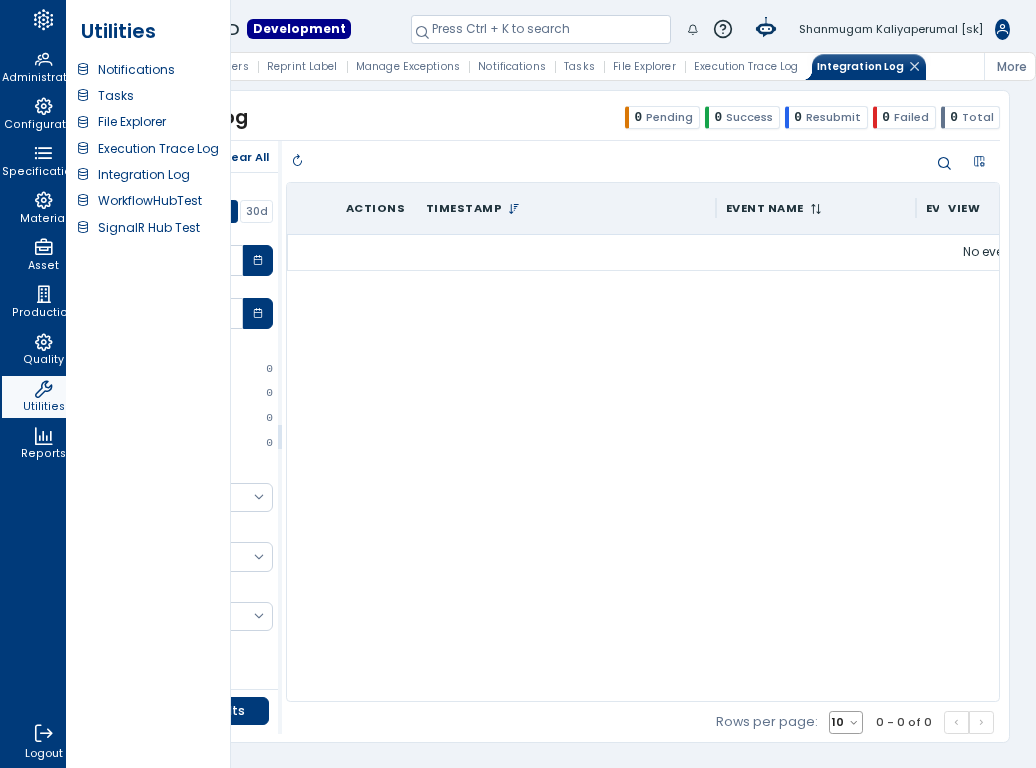Sort by the Timestamp column descending icon
Viewport: 1036px width, 768px height.
[513, 208]
